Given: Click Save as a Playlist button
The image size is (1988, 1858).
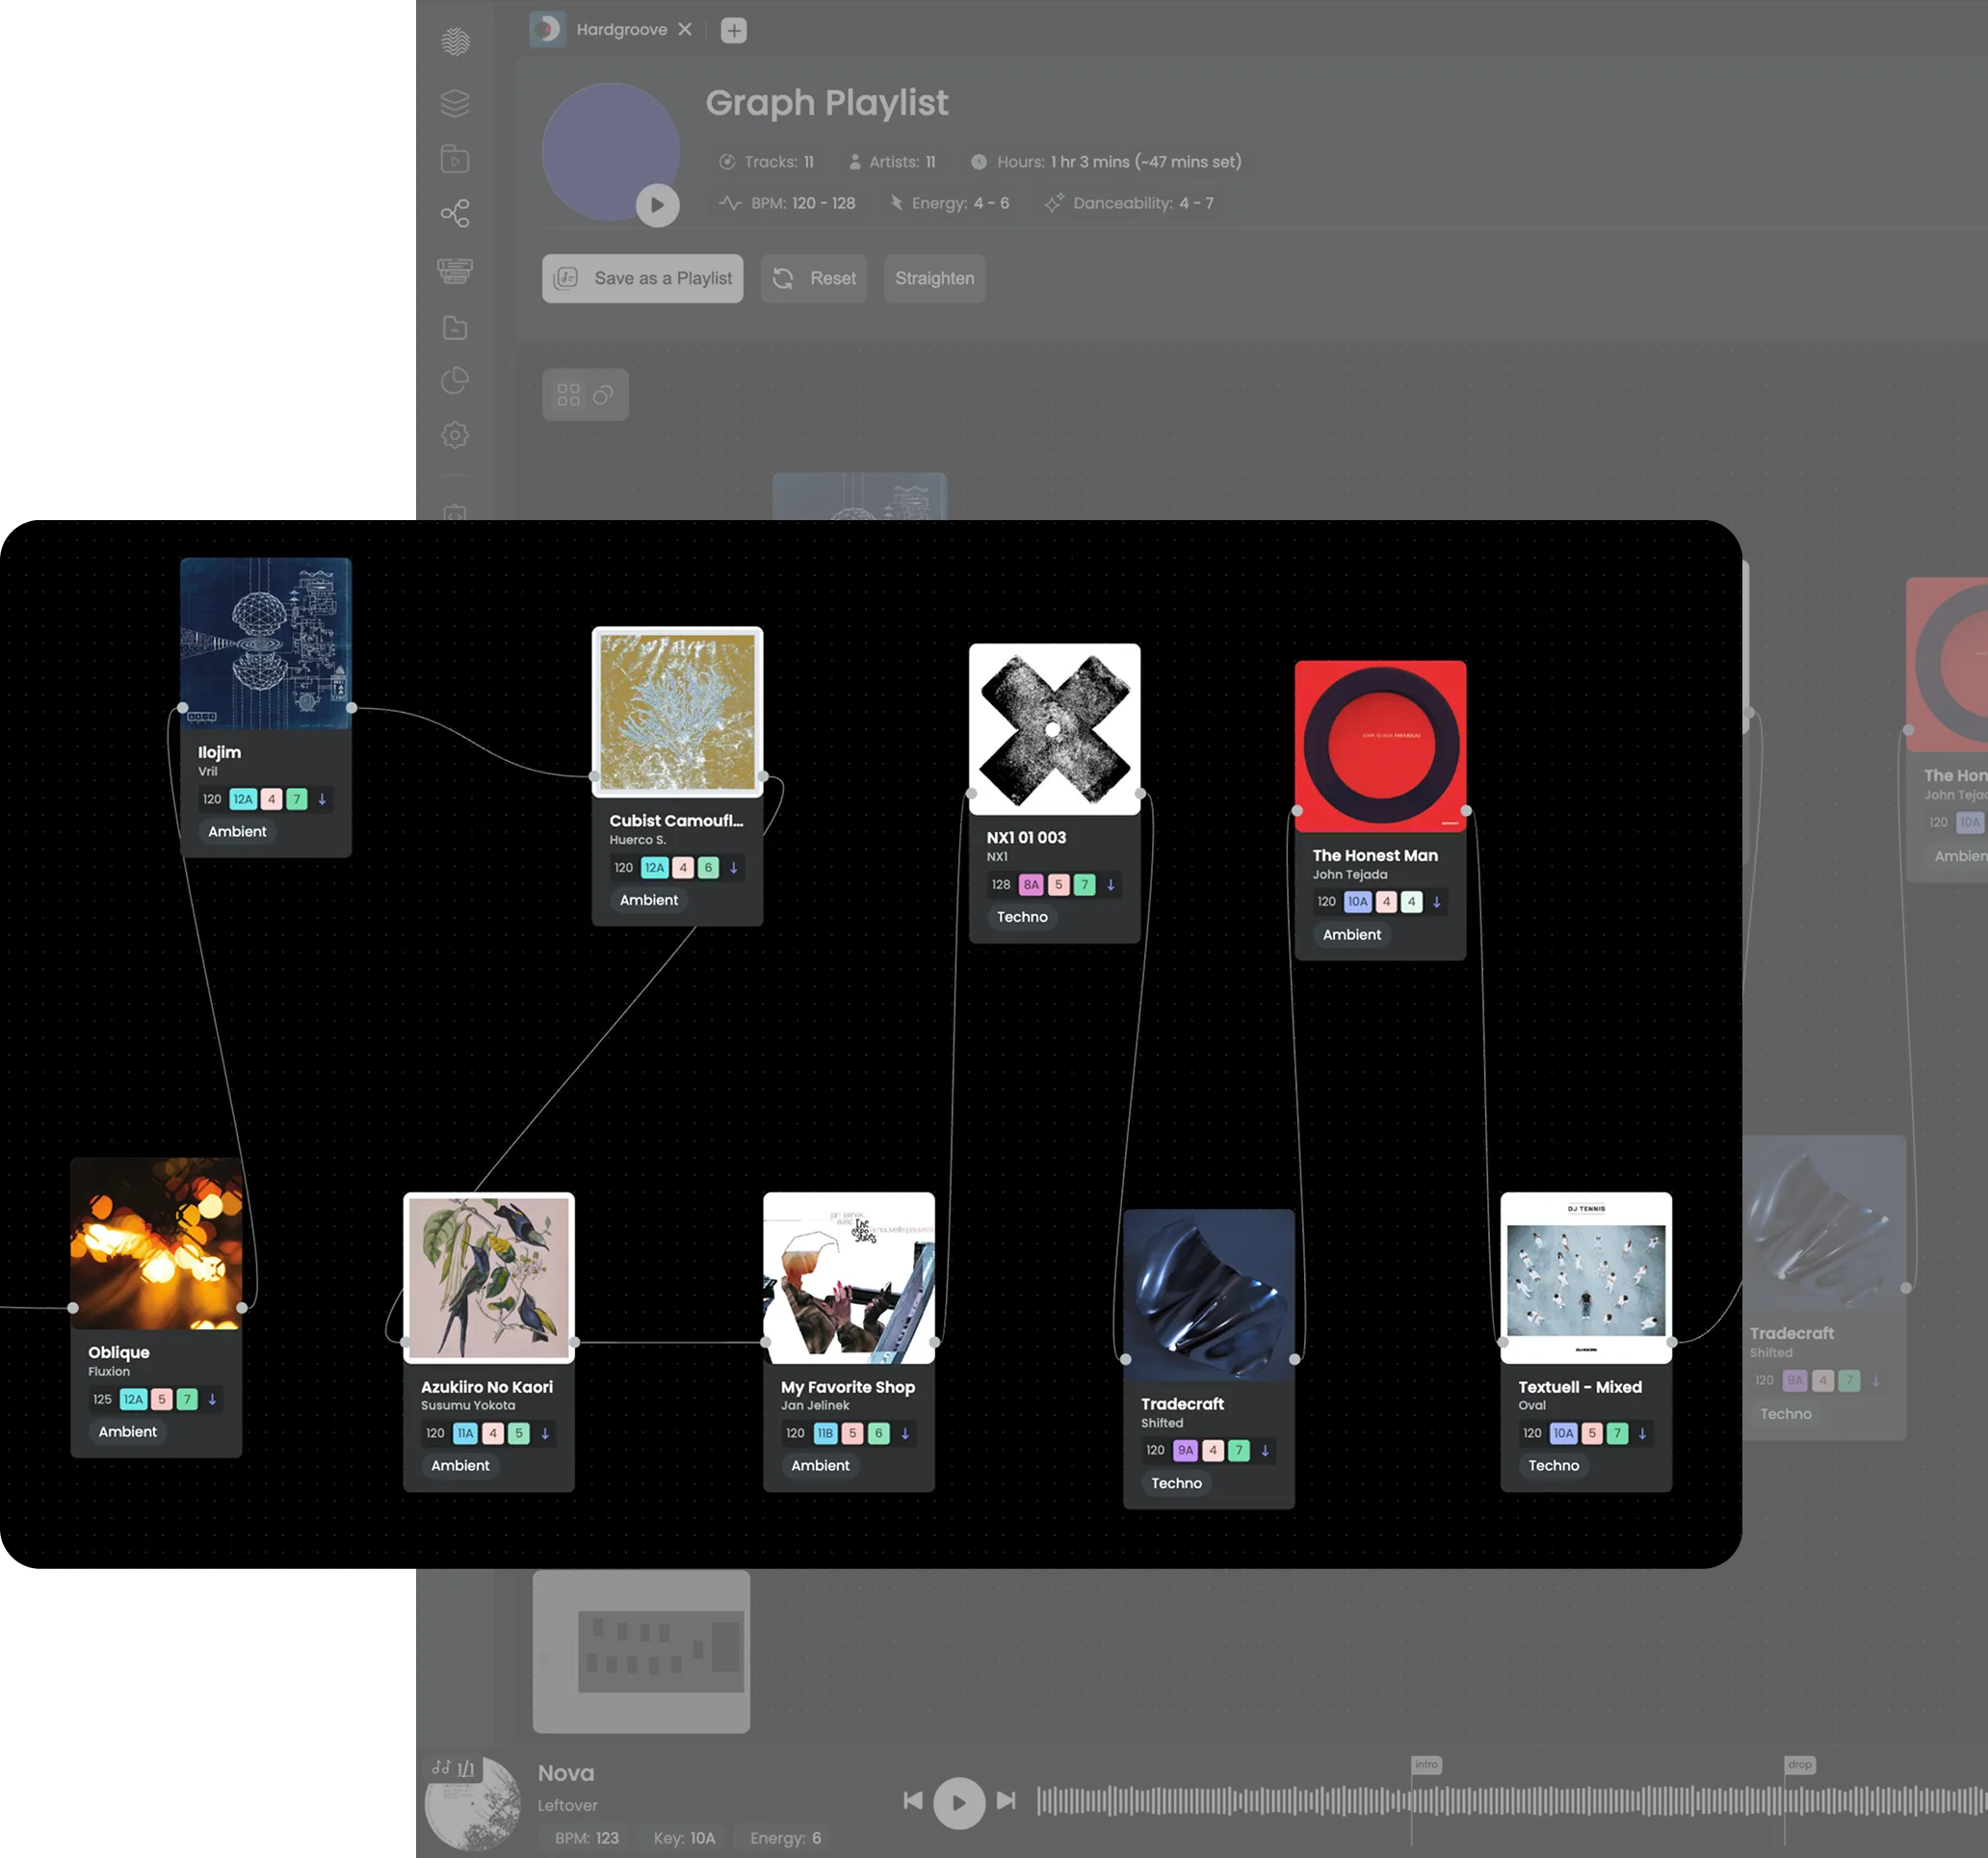Looking at the screenshot, I should (x=642, y=278).
